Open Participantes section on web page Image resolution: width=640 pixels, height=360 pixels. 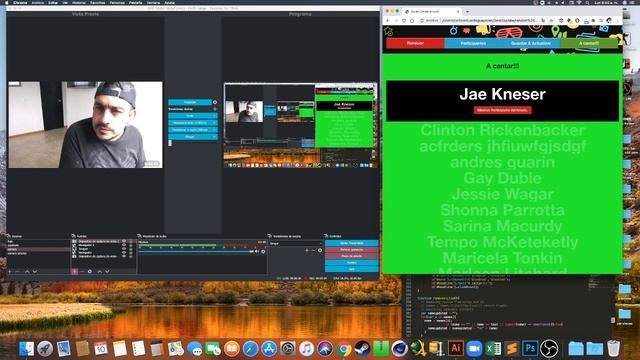(x=473, y=43)
